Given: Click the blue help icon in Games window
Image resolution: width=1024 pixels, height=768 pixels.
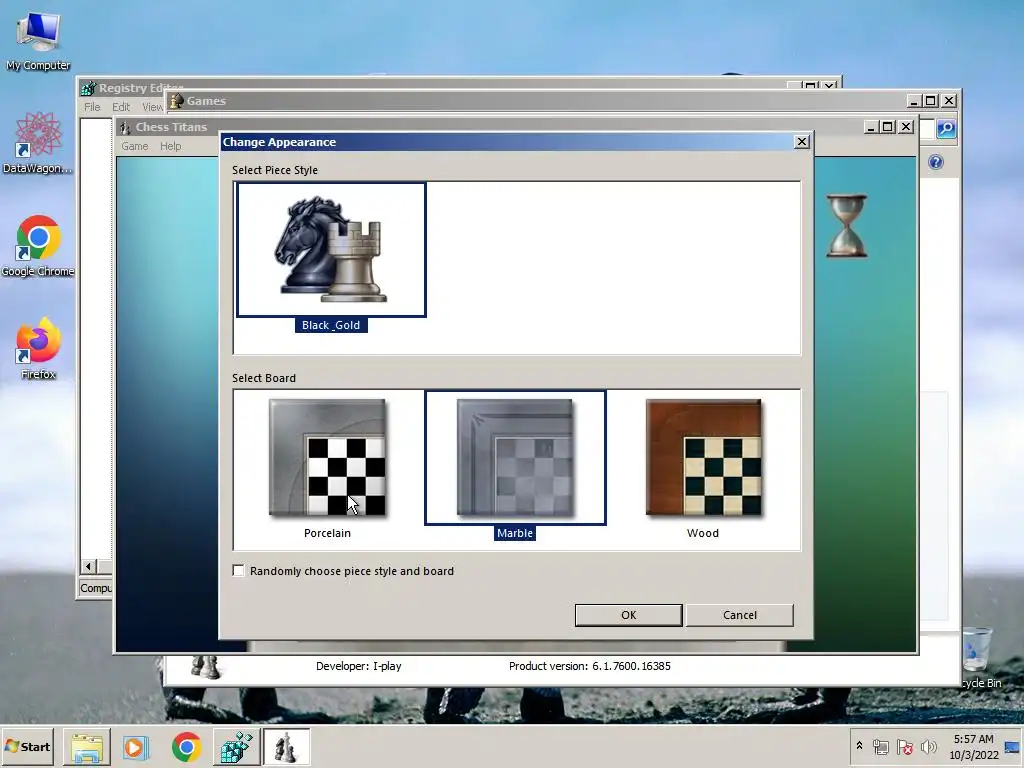Looking at the screenshot, I should [936, 162].
